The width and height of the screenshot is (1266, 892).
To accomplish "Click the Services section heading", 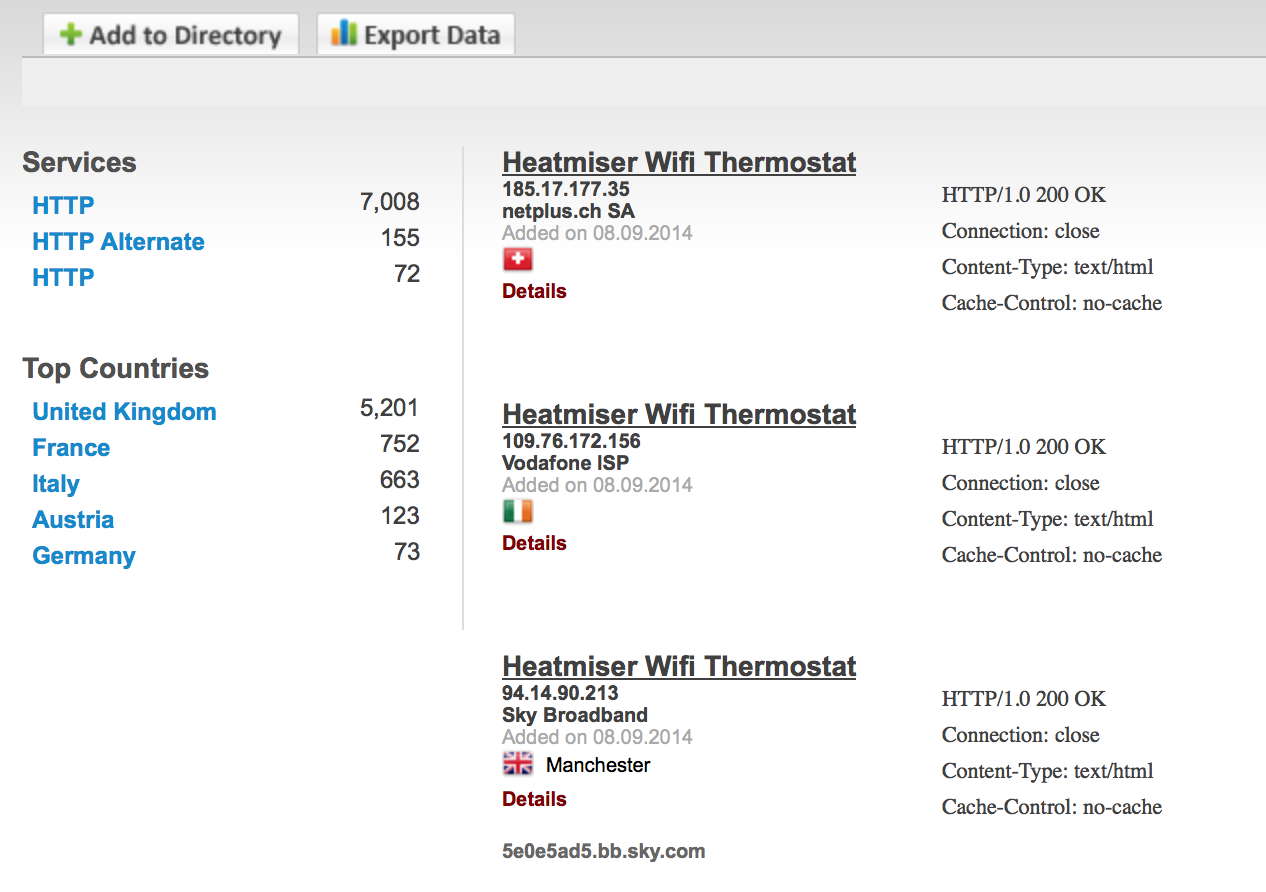I will click(x=79, y=162).
